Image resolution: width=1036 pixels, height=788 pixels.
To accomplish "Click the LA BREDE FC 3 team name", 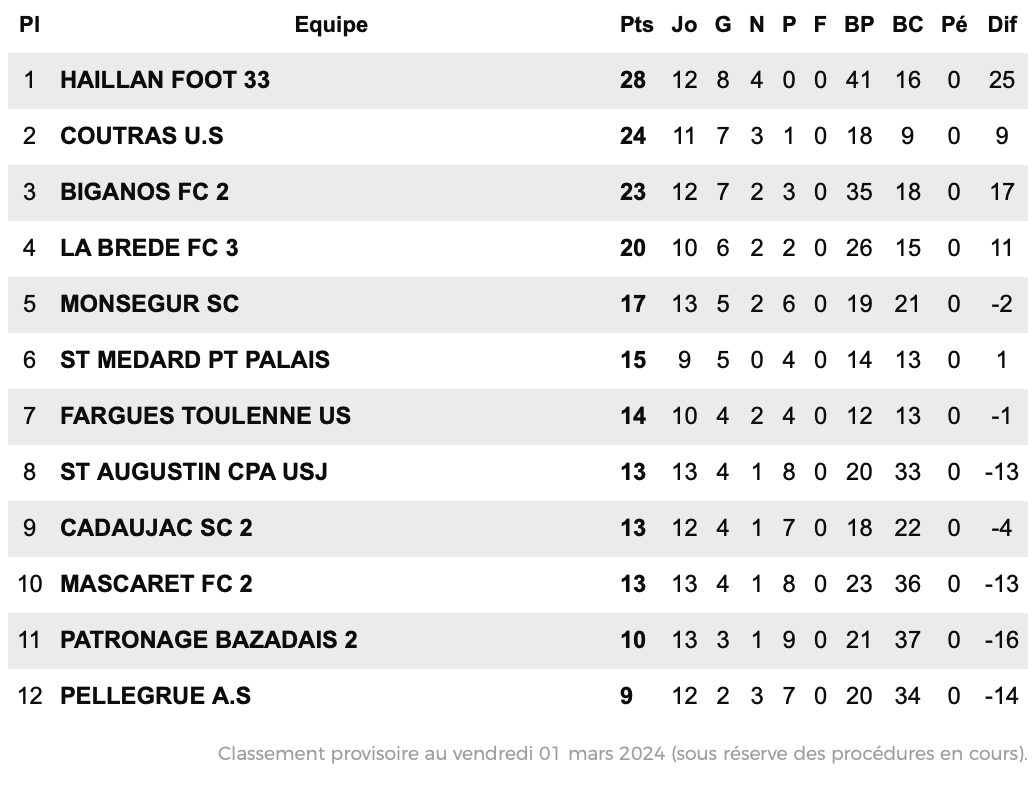I will [x=149, y=248].
